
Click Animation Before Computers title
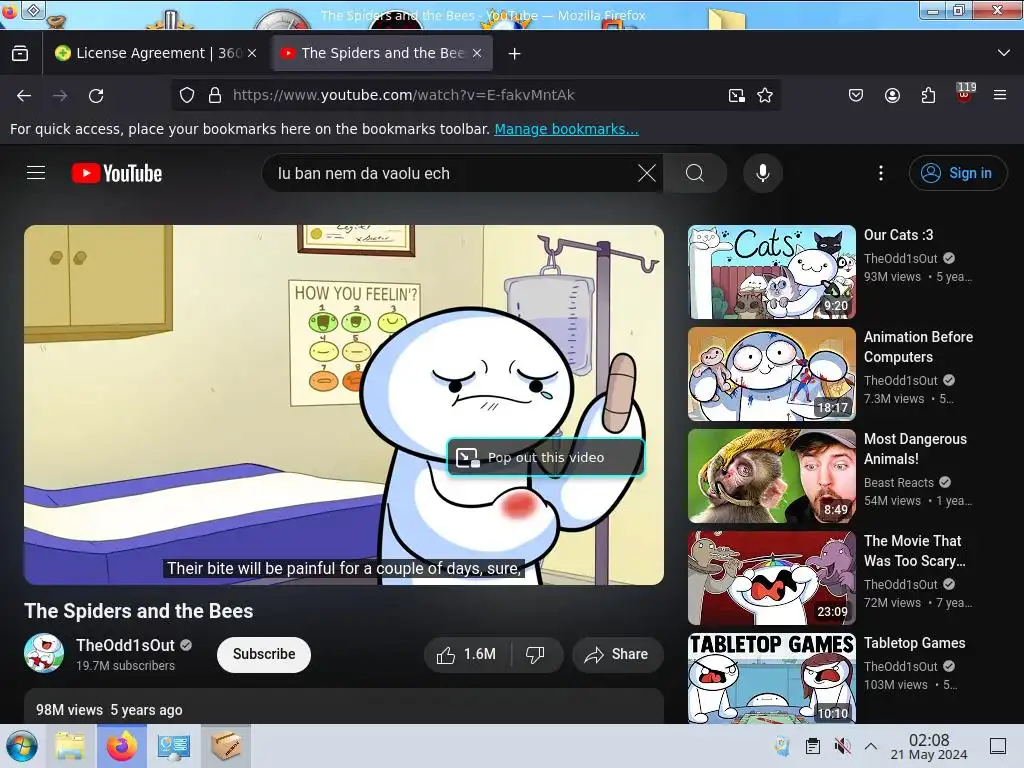918,347
